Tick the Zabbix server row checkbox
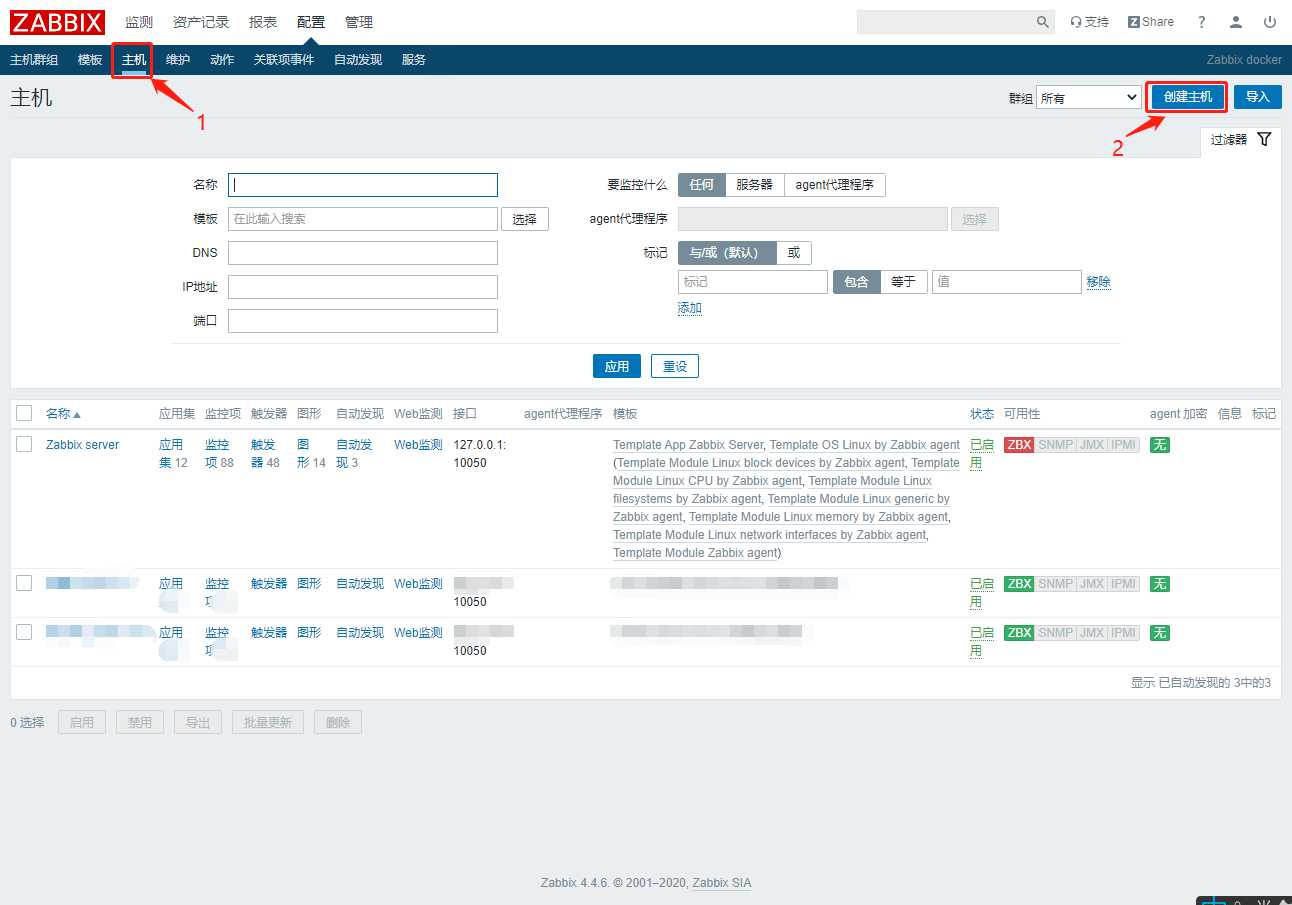Image resolution: width=1292 pixels, height=905 pixels. [24, 444]
